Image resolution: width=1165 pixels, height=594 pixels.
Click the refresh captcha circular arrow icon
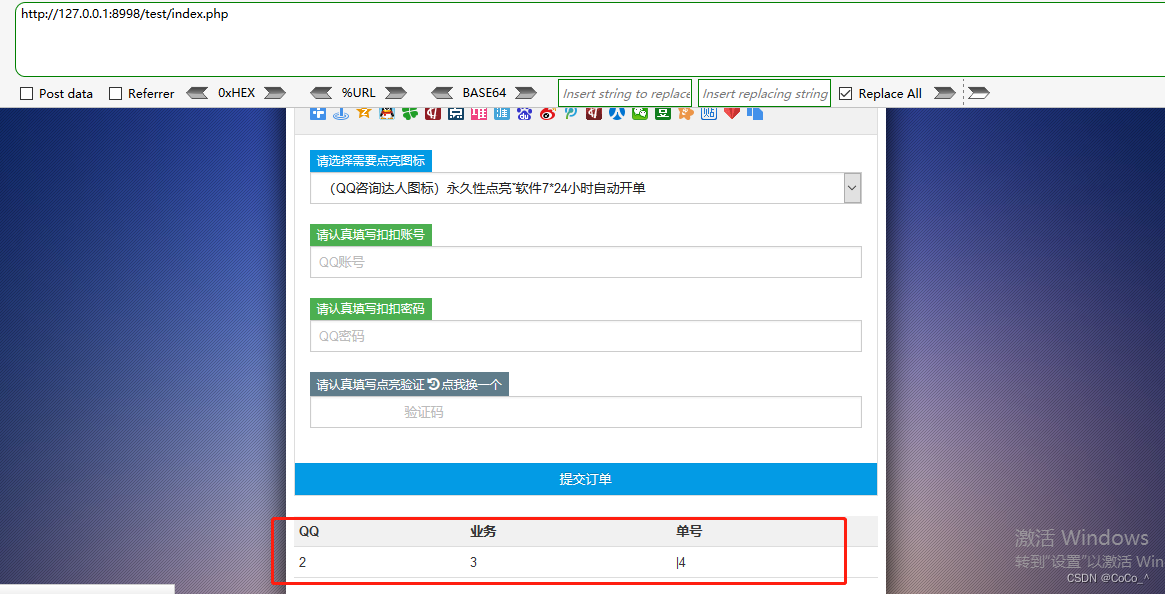click(433, 384)
